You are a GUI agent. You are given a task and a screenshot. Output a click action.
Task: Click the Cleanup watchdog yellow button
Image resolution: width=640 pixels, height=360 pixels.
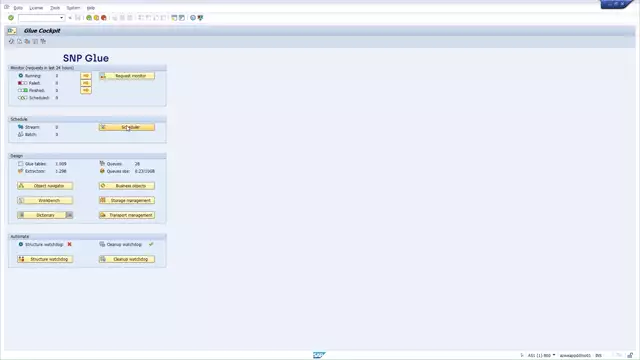[x=127, y=259]
